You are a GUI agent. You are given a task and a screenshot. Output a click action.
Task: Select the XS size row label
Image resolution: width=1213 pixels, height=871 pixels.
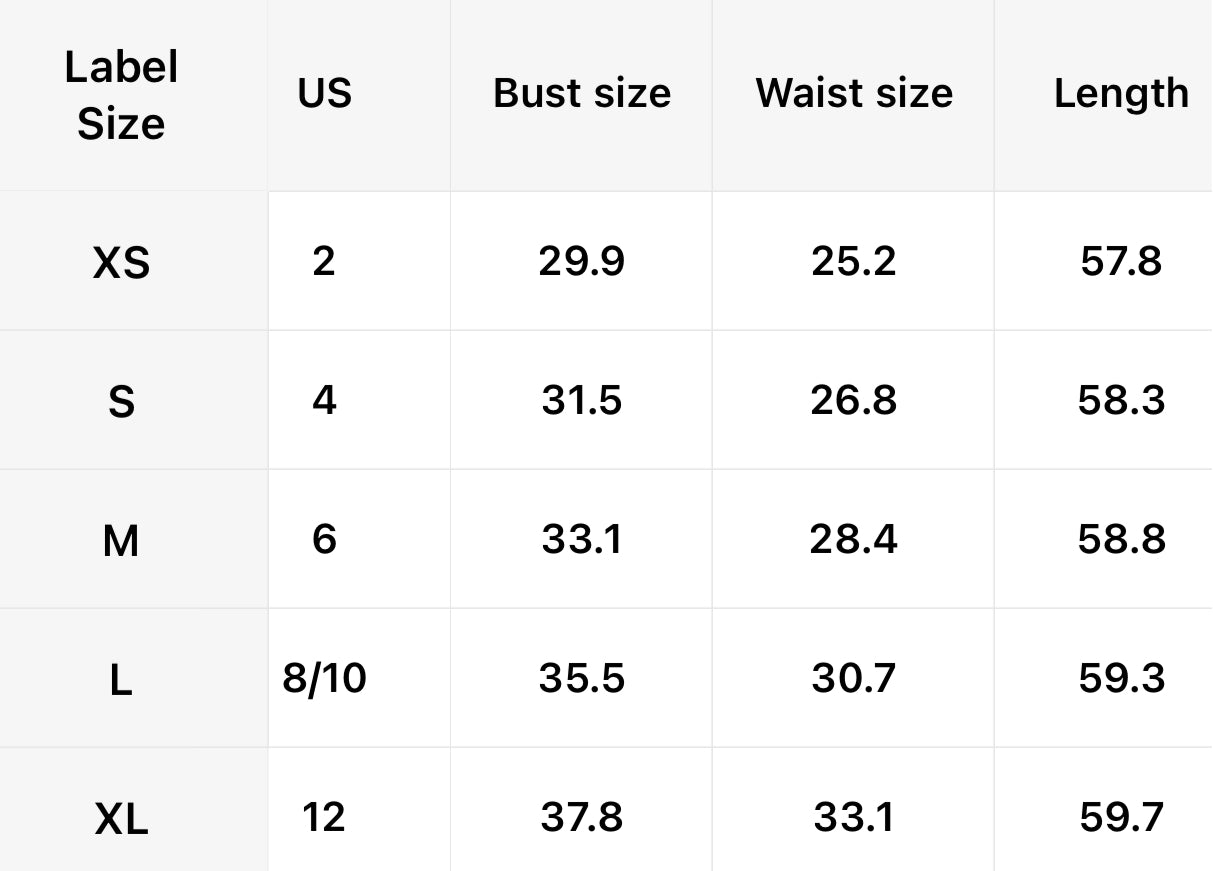121,263
